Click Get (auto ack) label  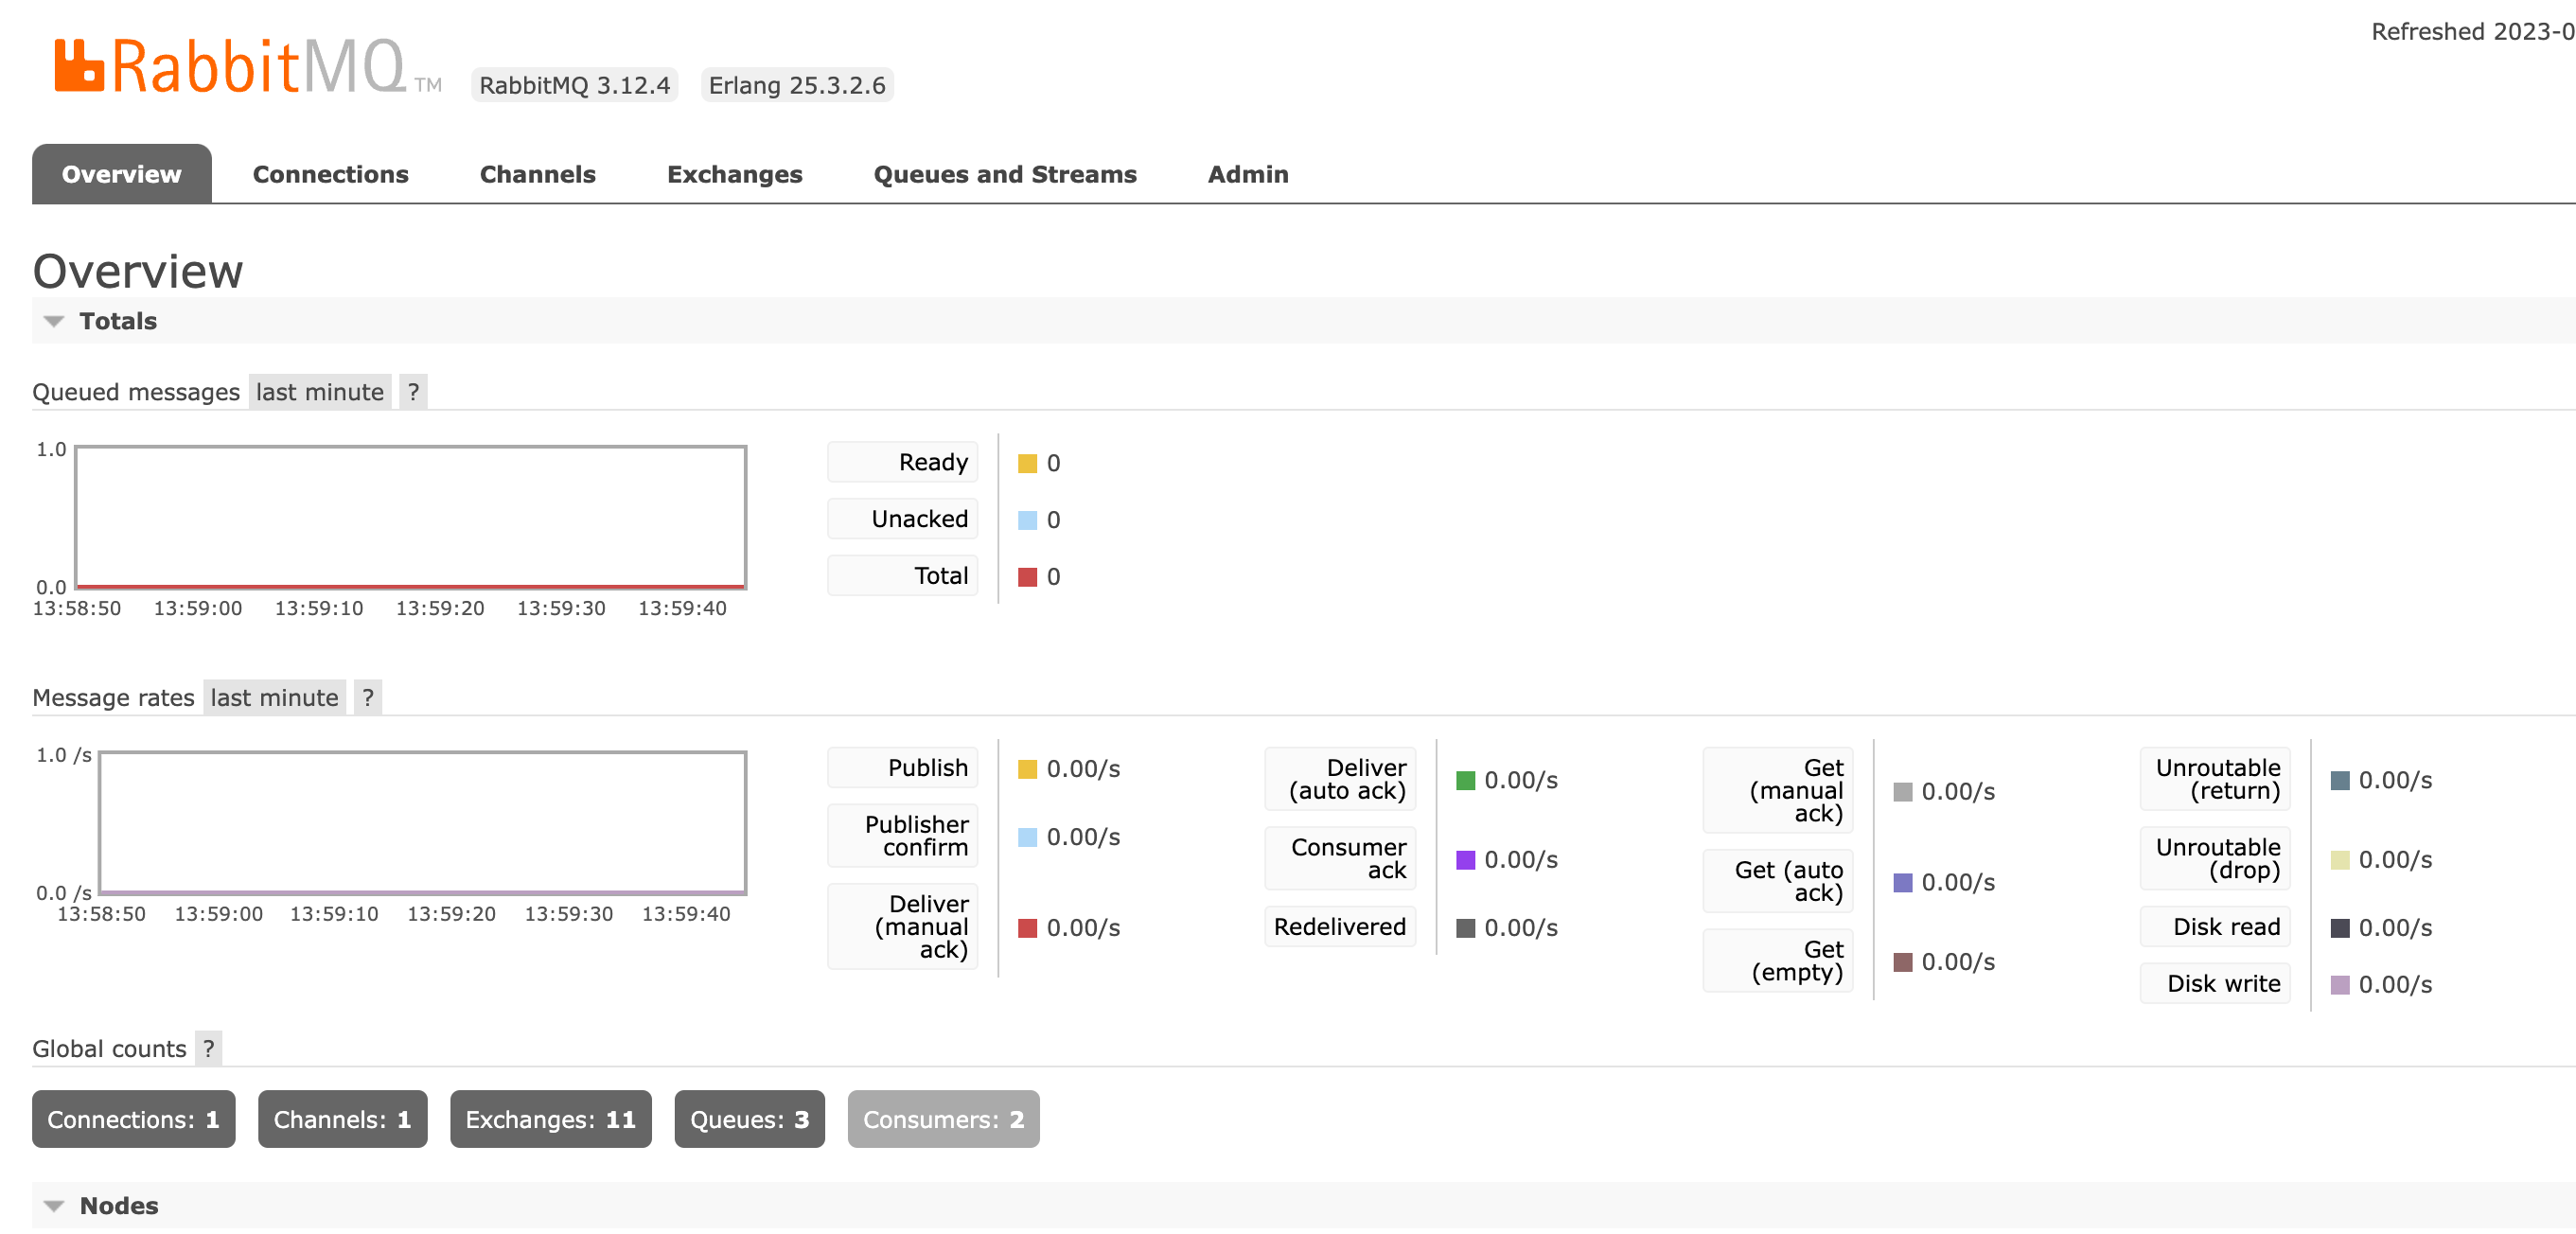tap(1778, 881)
